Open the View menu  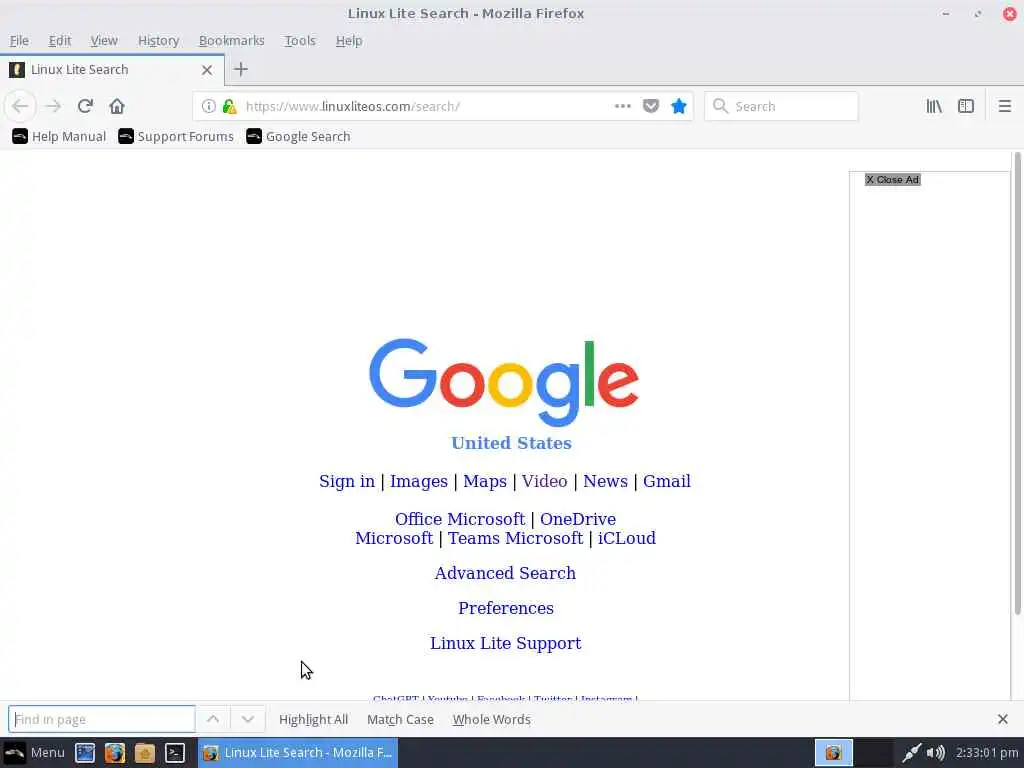coord(104,40)
